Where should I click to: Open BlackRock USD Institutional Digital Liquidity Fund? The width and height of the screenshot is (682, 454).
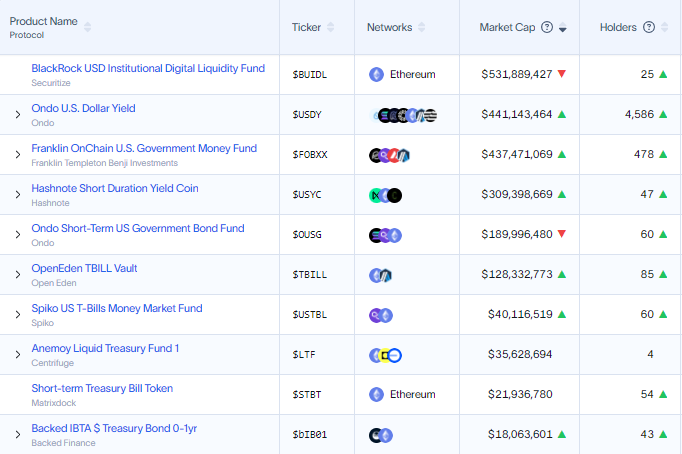(148, 68)
